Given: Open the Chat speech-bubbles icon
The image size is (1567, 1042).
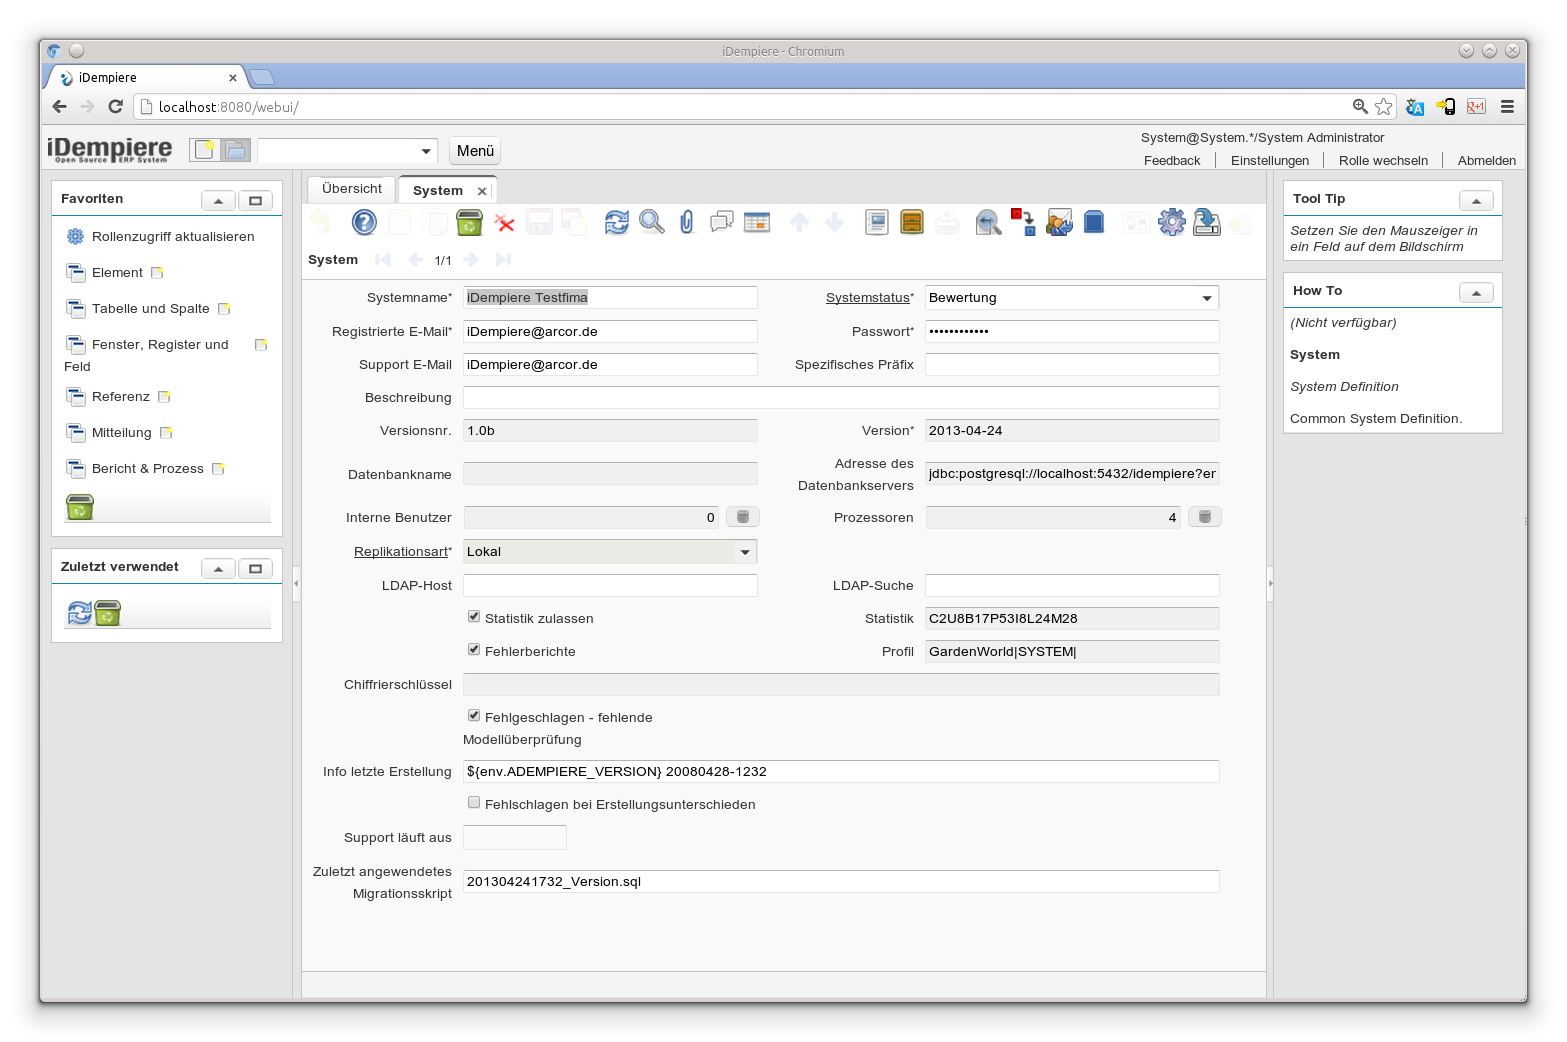Looking at the screenshot, I should 722,222.
